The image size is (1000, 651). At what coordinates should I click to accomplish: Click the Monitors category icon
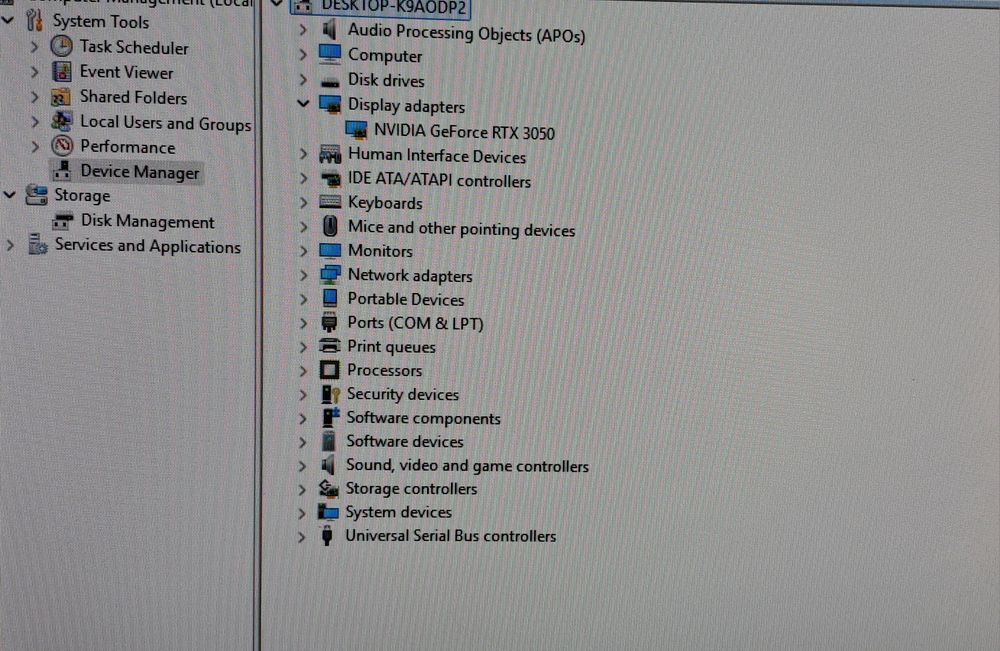[x=330, y=250]
